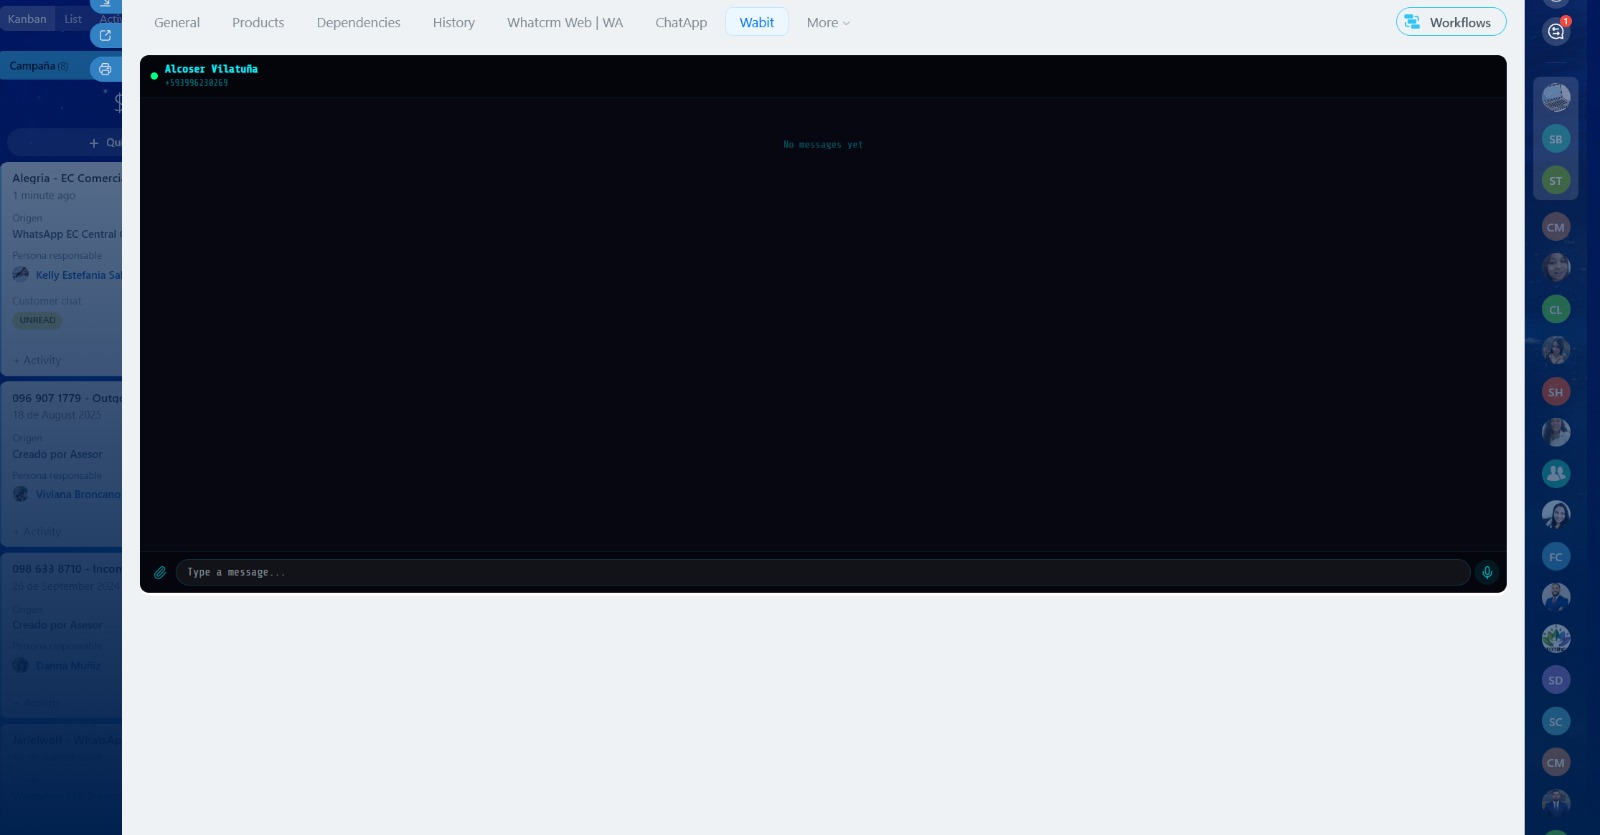Open the chat notifications icon with badge

pyautogui.click(x=1555, y=31)
